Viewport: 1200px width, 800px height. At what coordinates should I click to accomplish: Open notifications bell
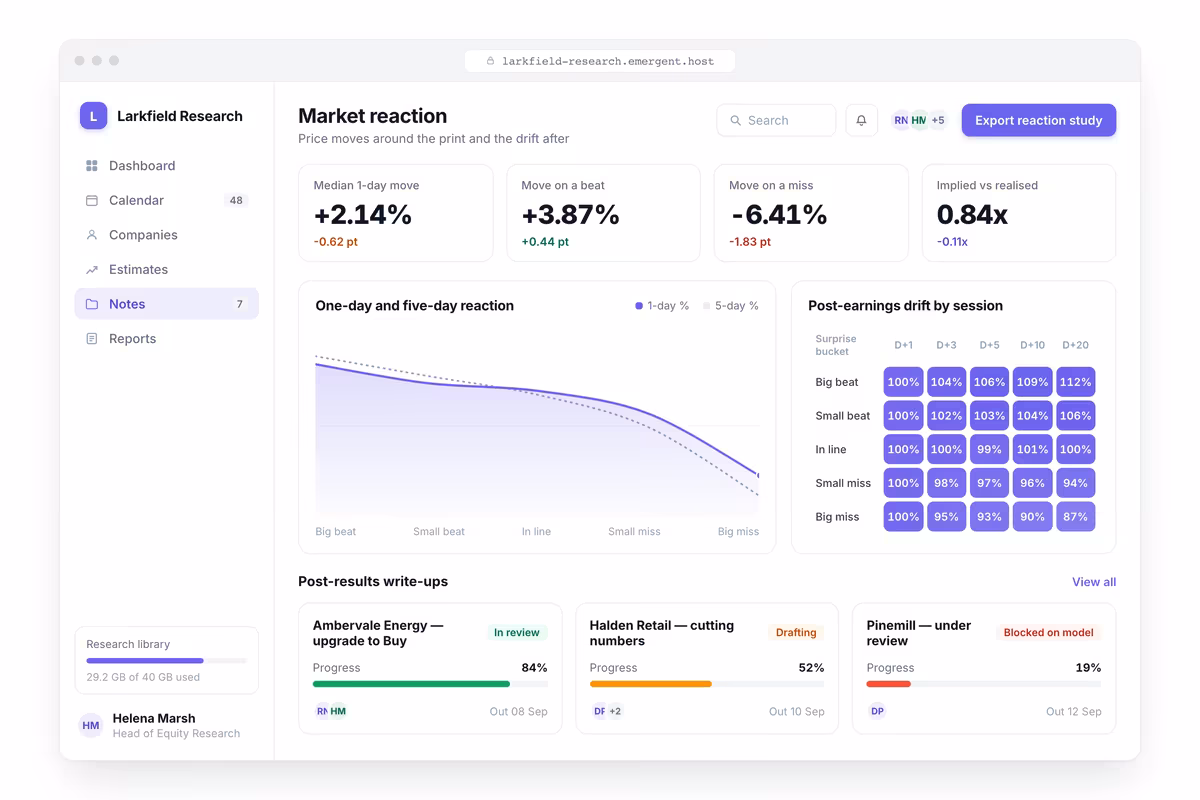(861, 120)
